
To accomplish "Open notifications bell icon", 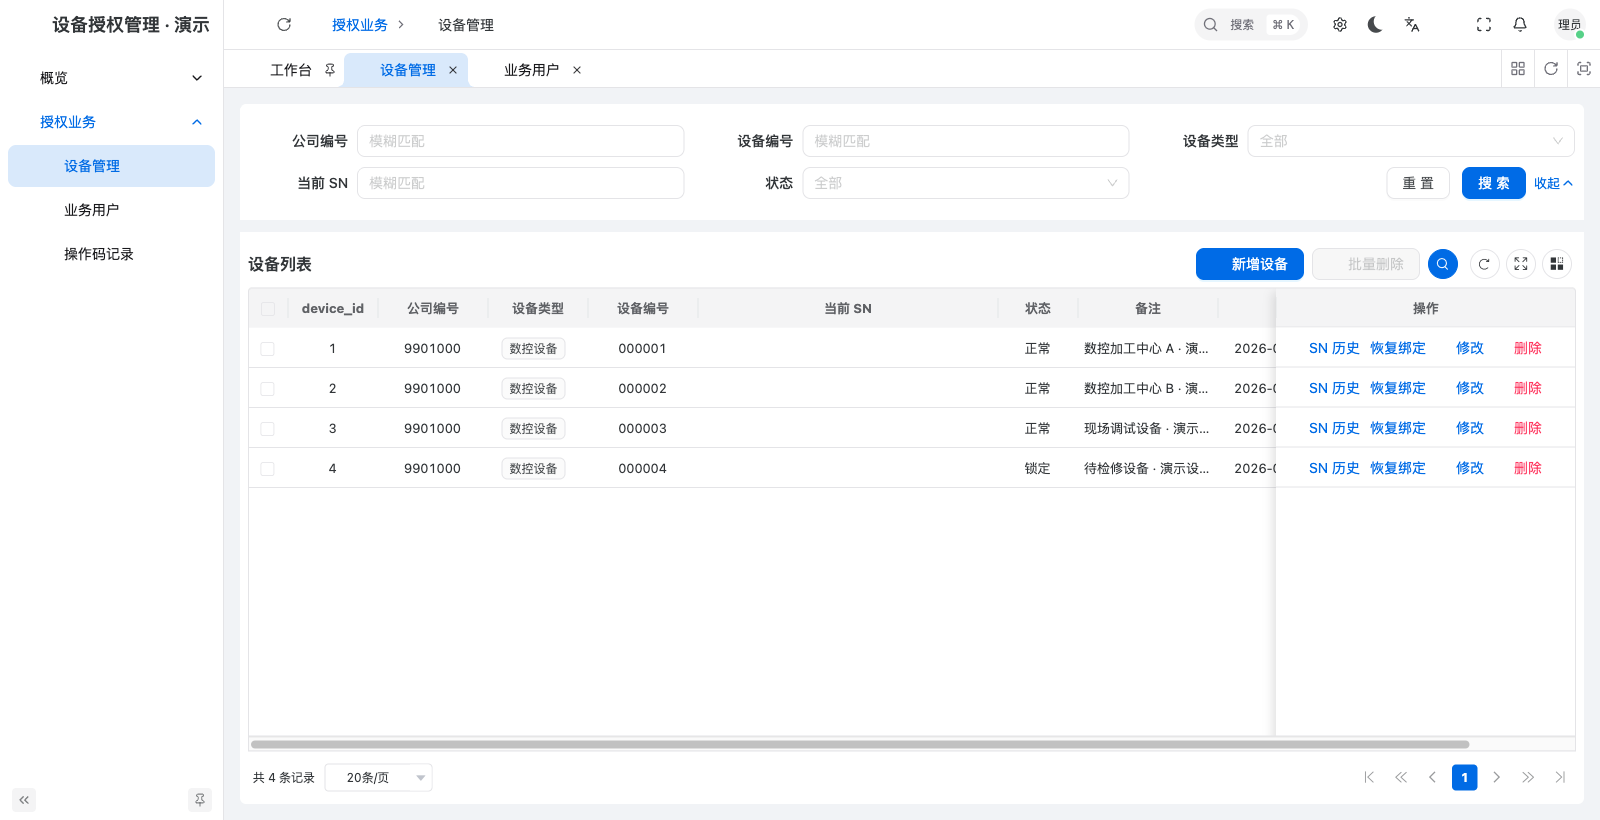I will [1520, 24].
